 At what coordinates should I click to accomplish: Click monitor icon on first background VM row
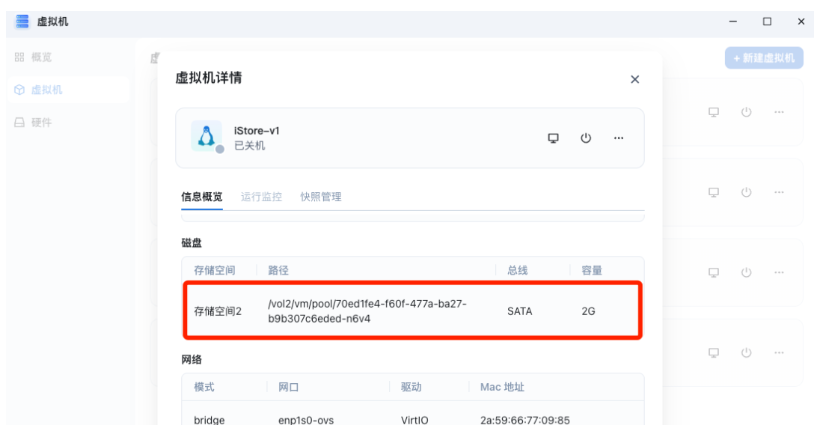pyautogui.click(x=713, y=112)
